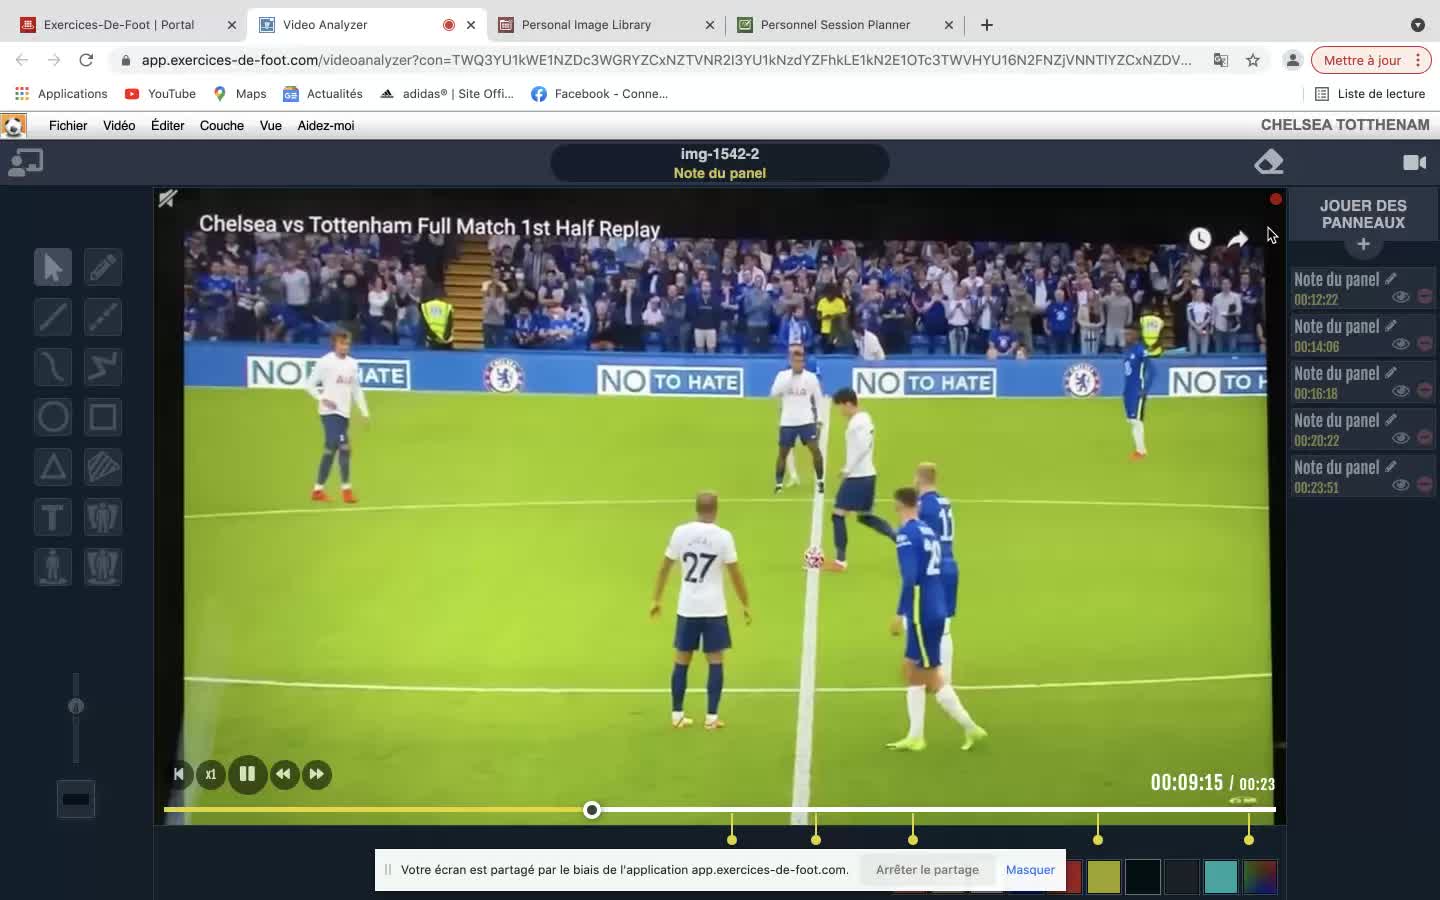
Task: Edit the 00:20:22 panel note name
Action: (1391, 419)
